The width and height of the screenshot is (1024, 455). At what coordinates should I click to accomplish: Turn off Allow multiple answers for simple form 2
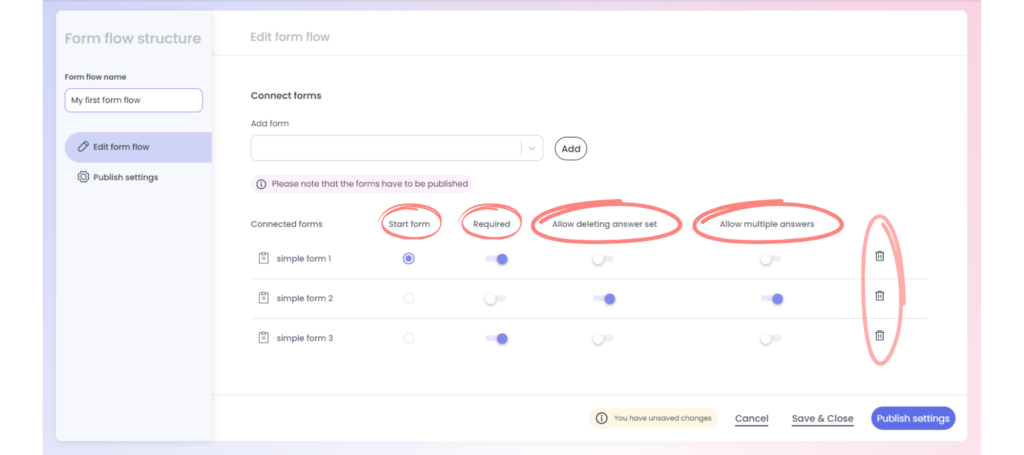coord(772,299)
